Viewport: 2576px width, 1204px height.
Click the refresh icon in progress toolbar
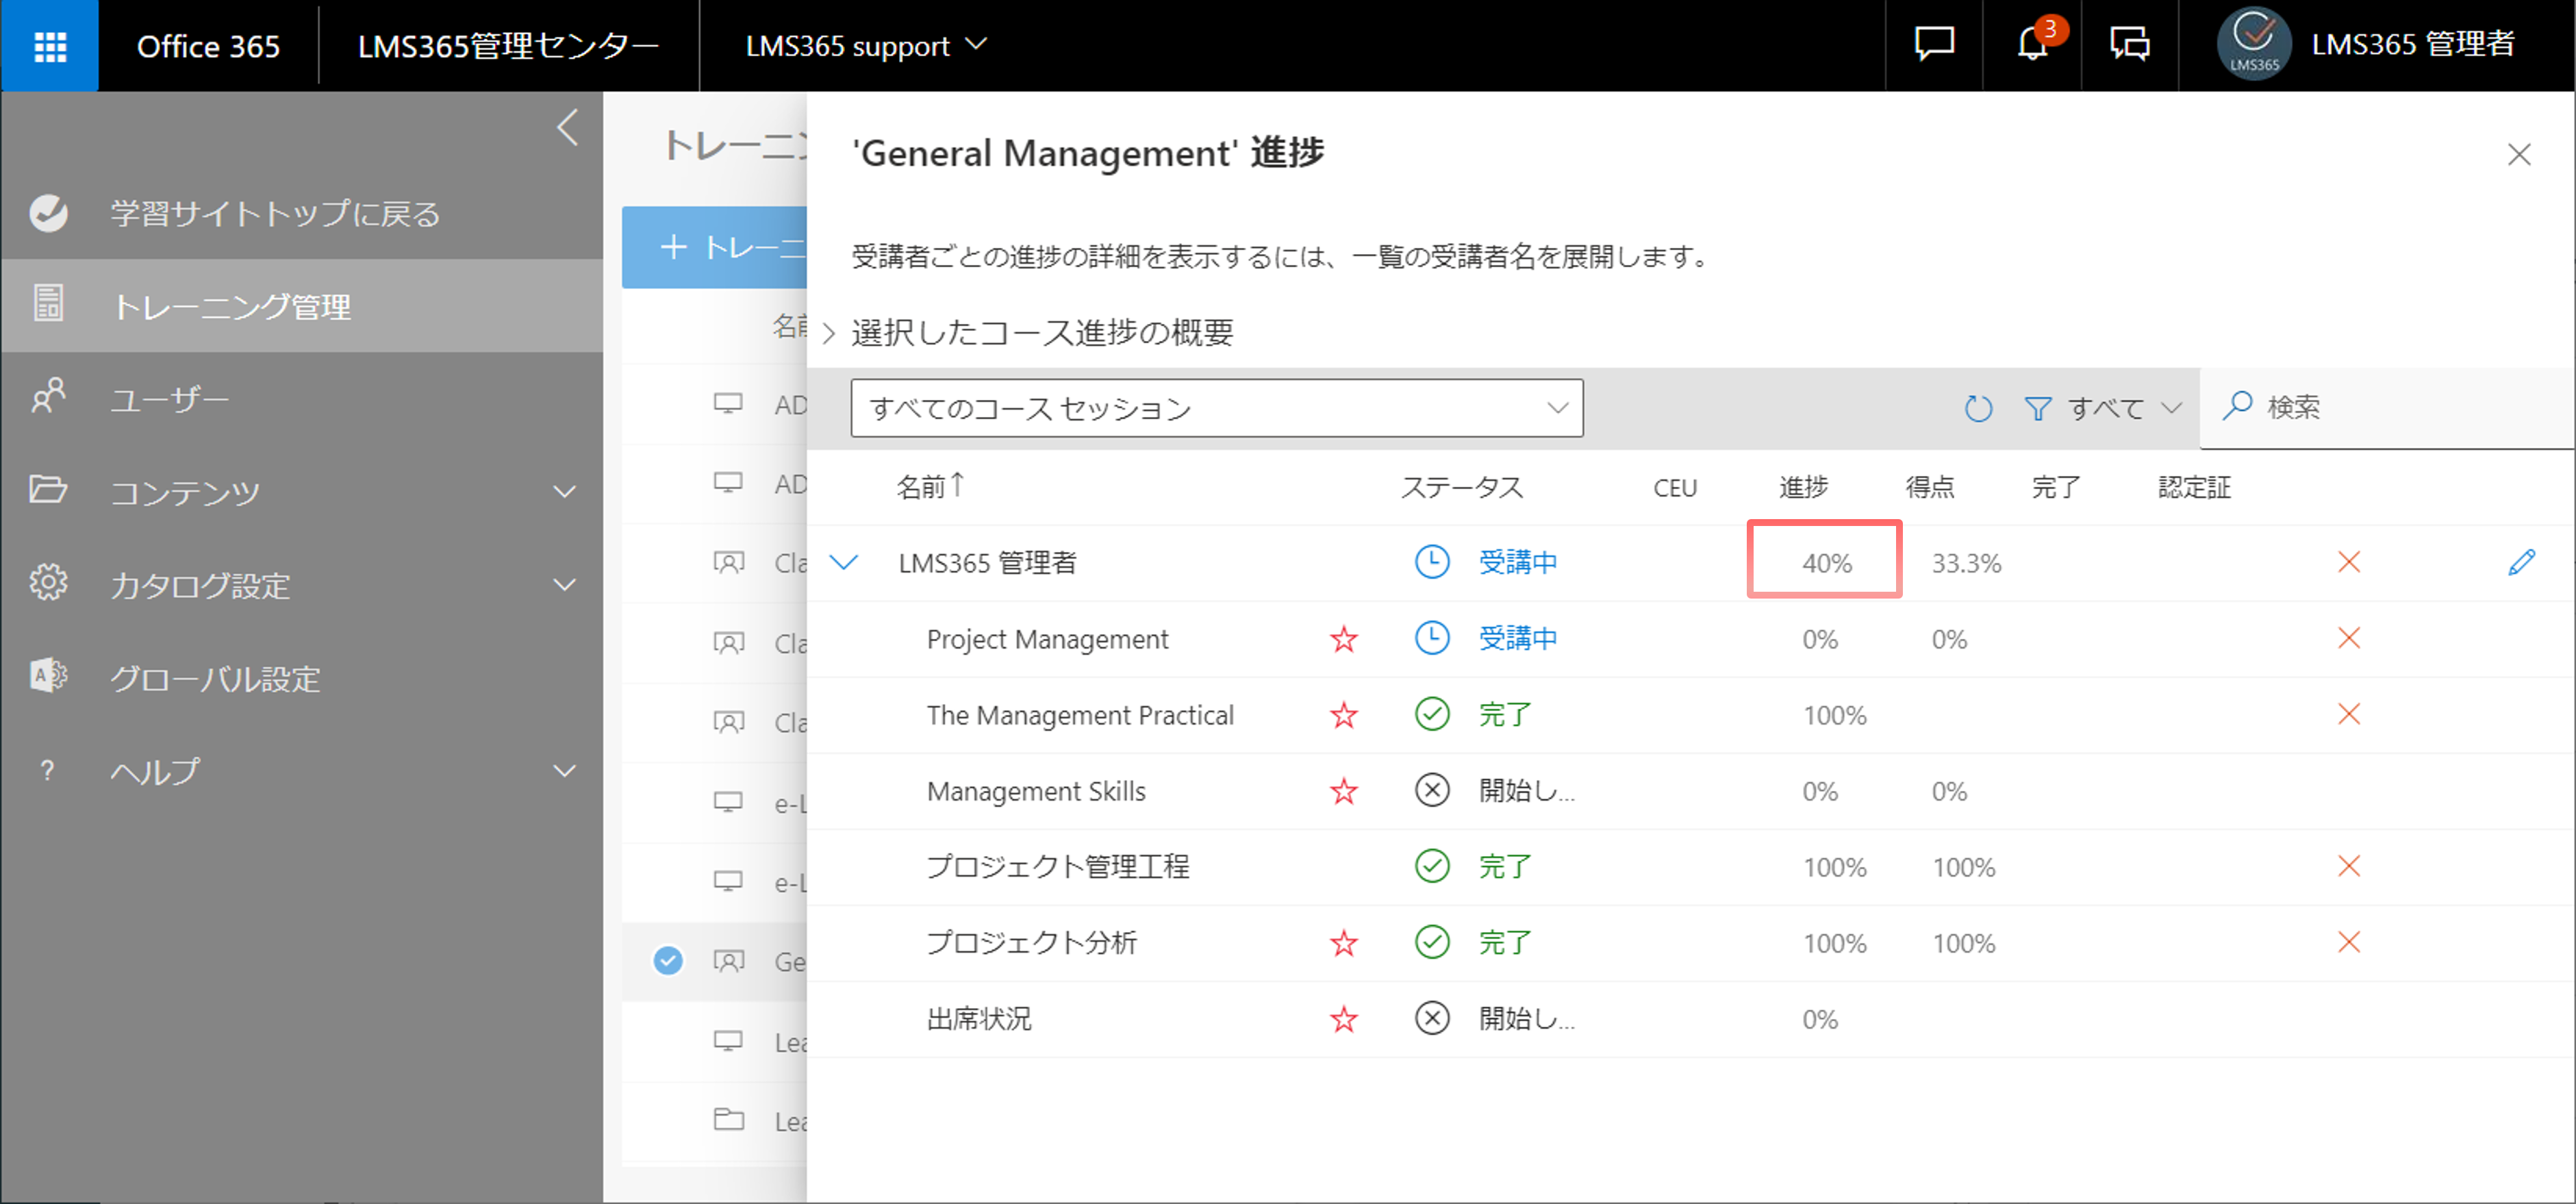[x=1978, y=408]
